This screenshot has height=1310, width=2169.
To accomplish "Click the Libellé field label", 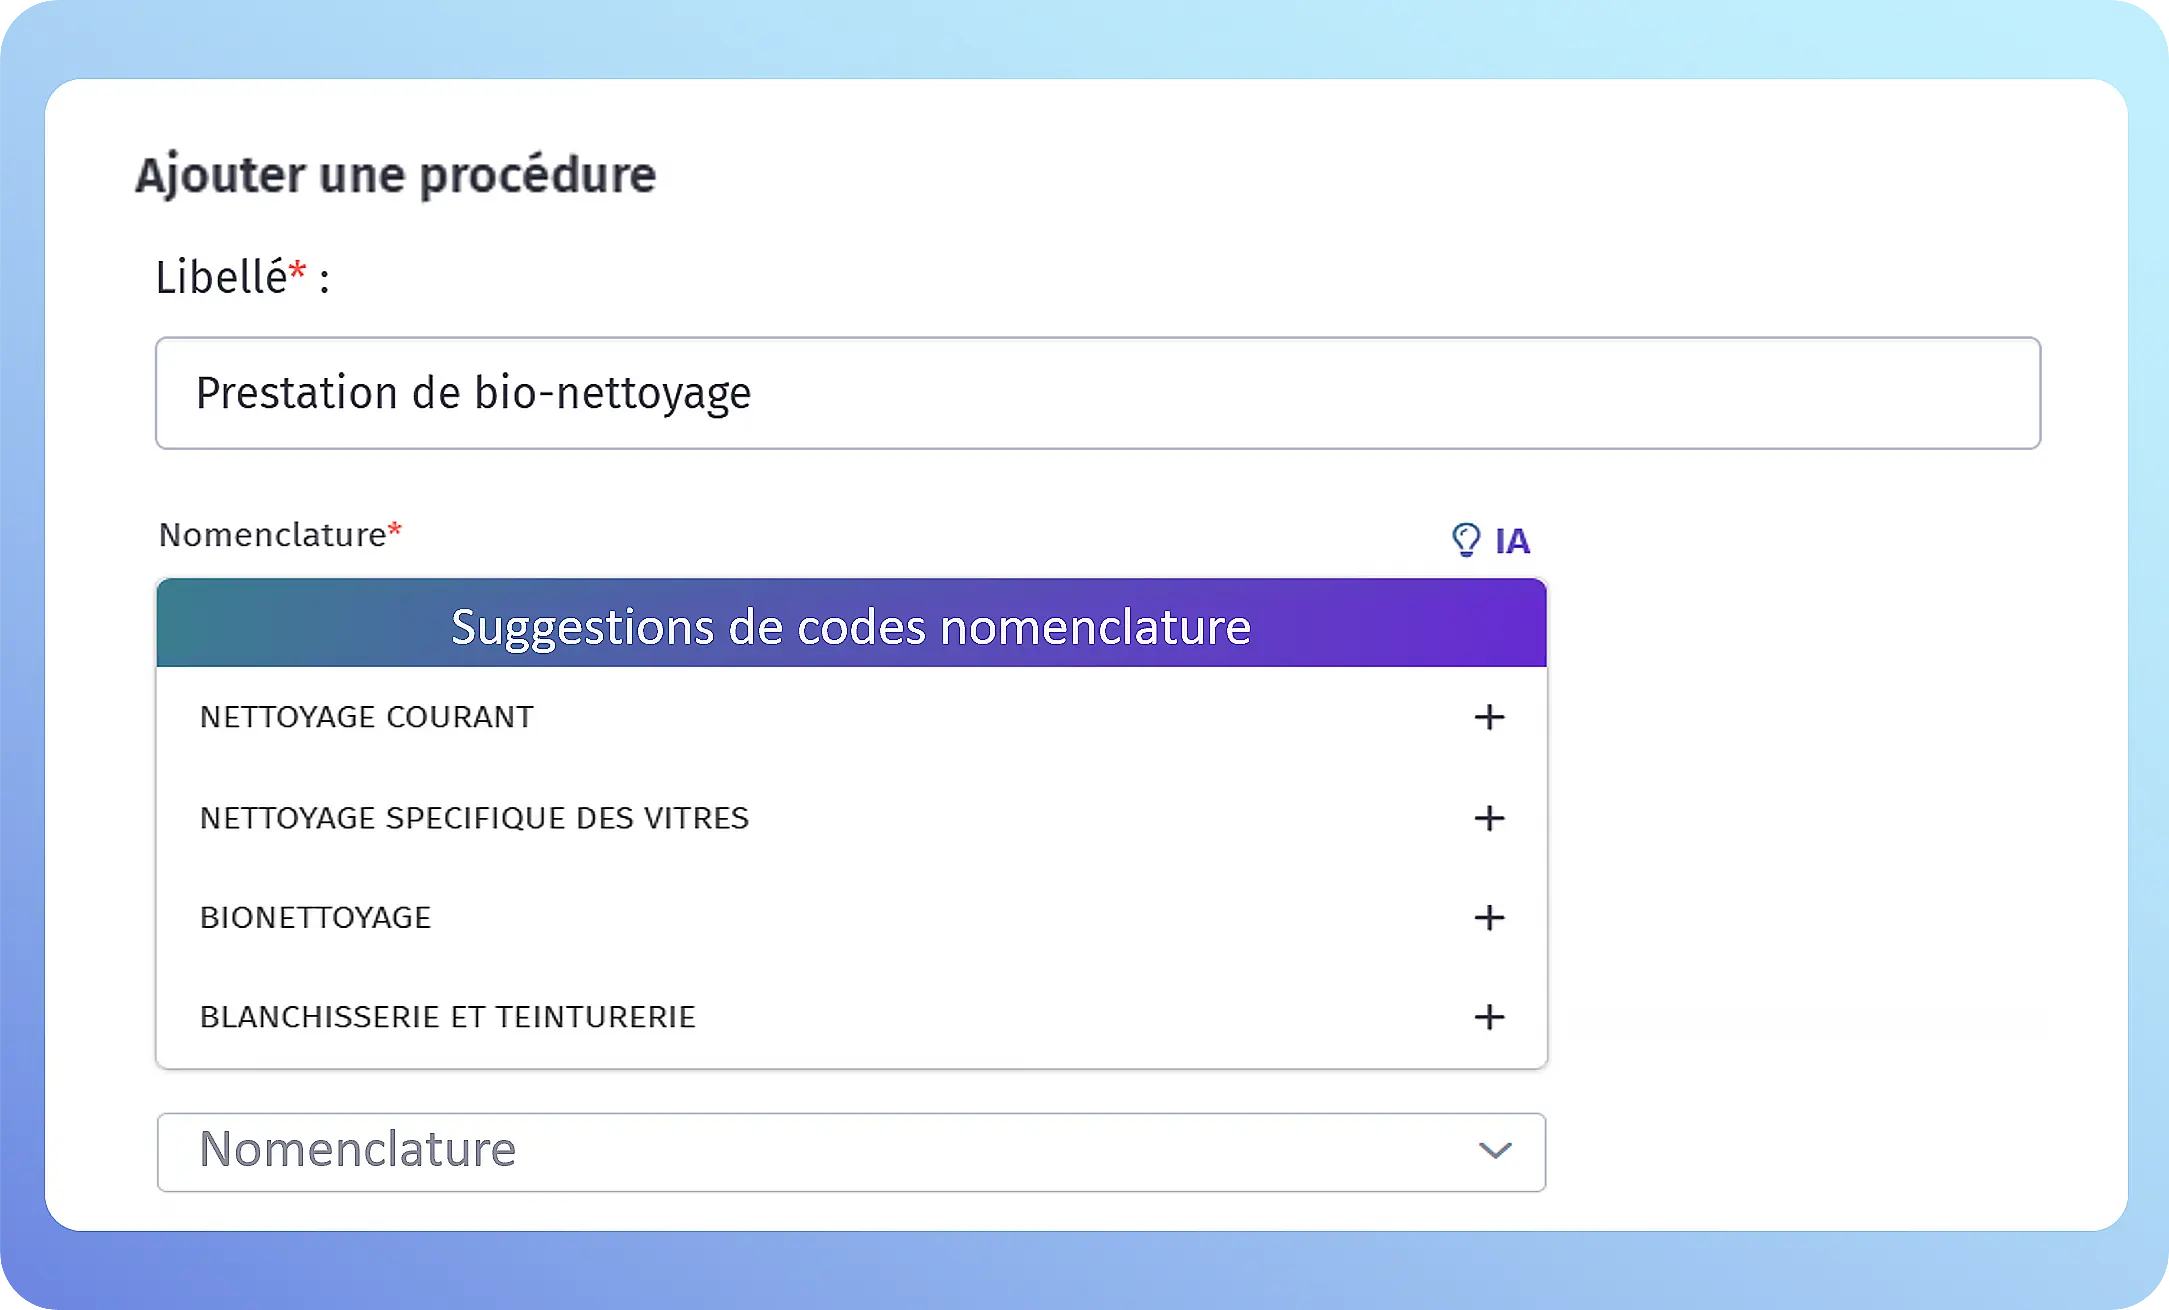I will (221, 277).
